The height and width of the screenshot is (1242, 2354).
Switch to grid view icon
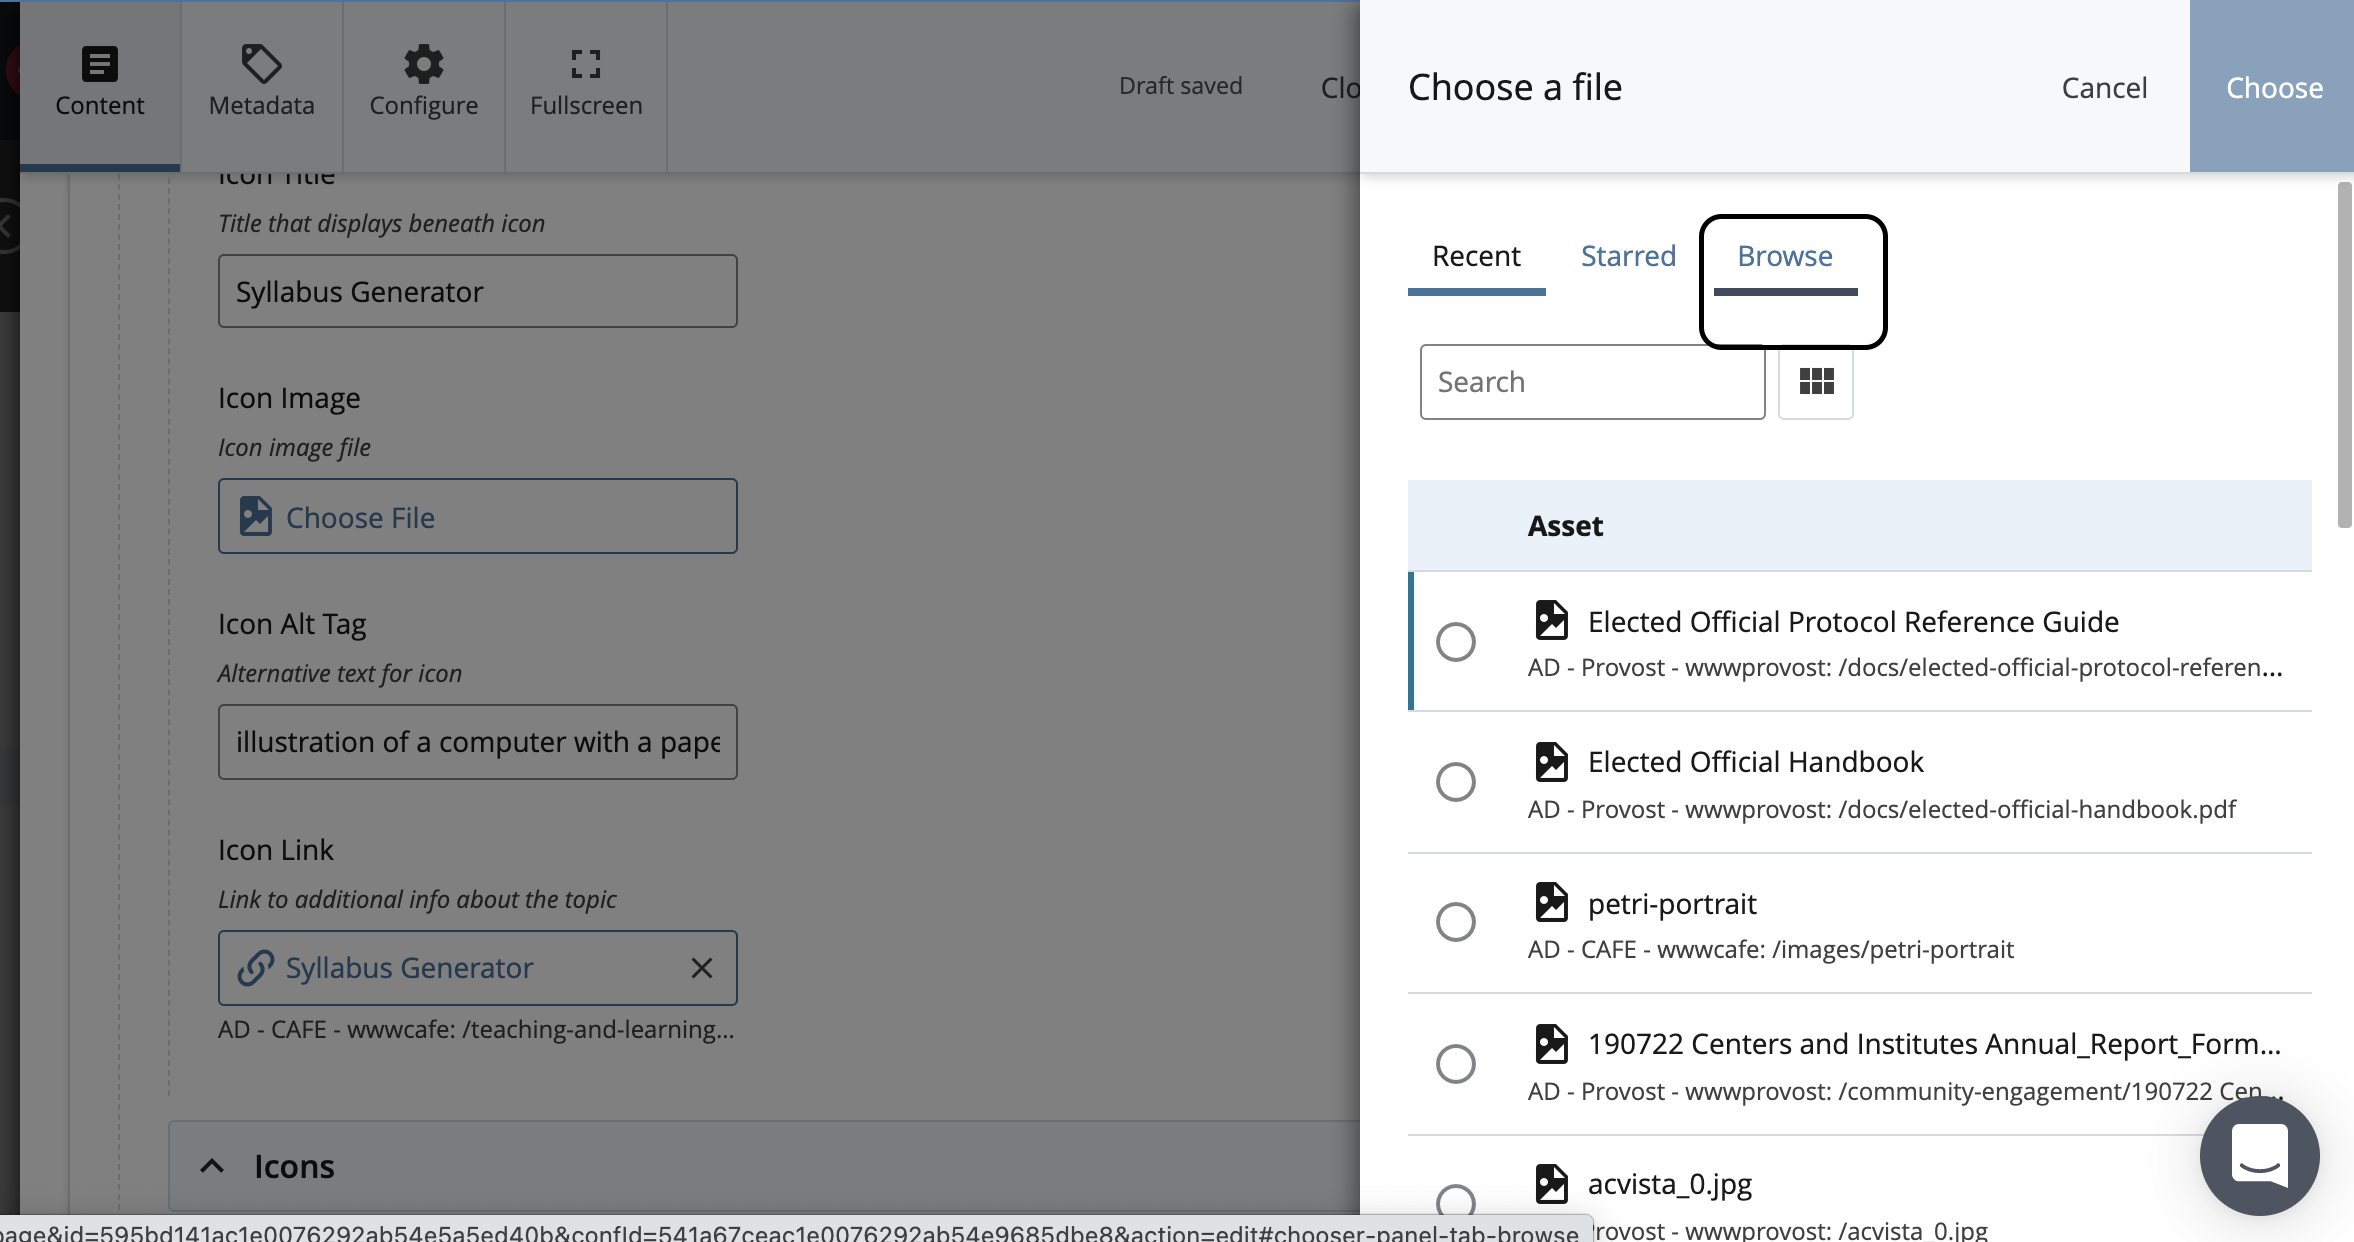click(x=1816, y=382)
